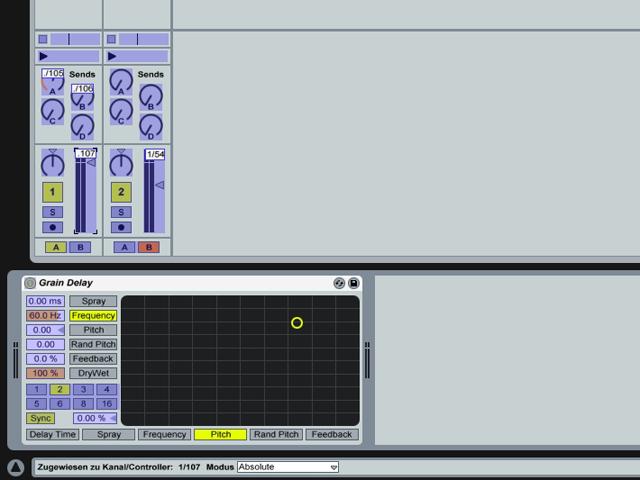Select Feedback on the X-axis row

click(331, 434)
